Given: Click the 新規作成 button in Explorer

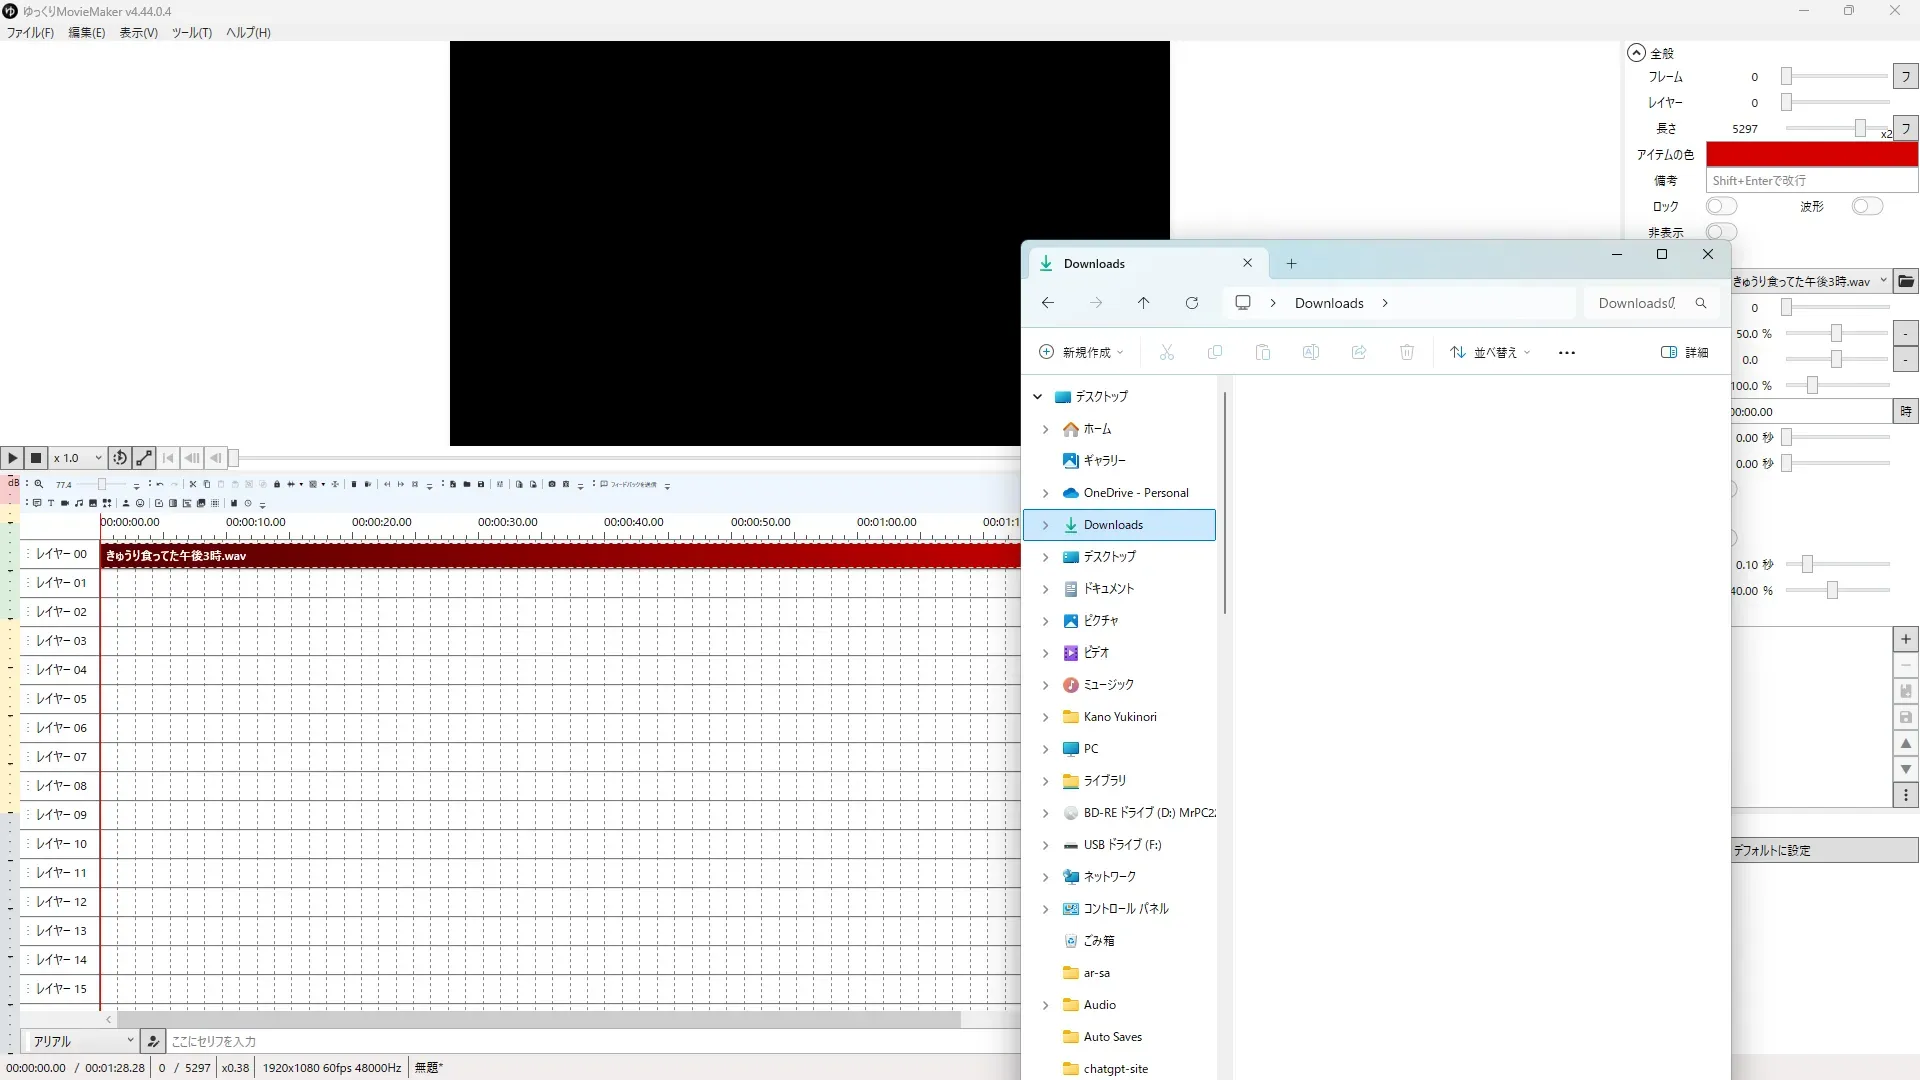Looking at the screenshot, I should coord(1082,352).
